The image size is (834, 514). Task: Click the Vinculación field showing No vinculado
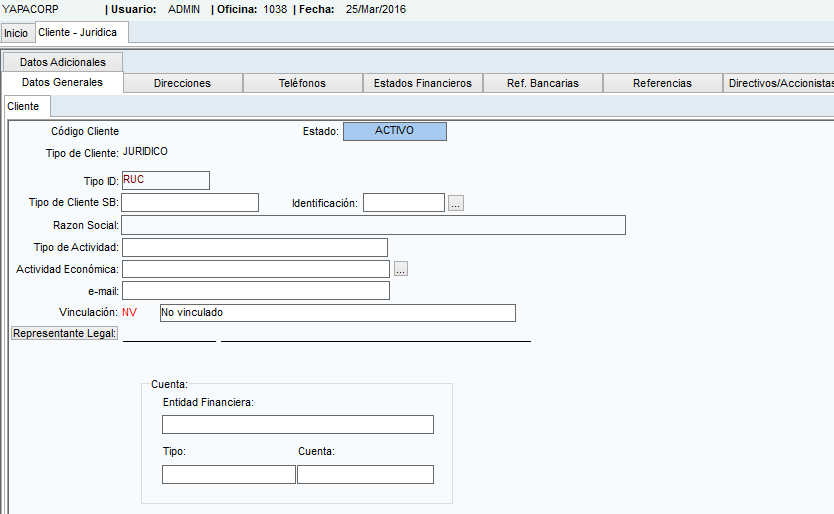click(338, 313)
